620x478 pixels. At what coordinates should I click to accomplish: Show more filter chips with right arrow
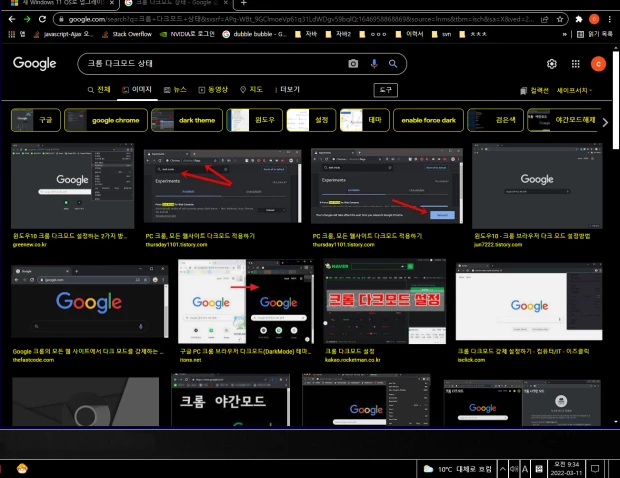[605, 123]
